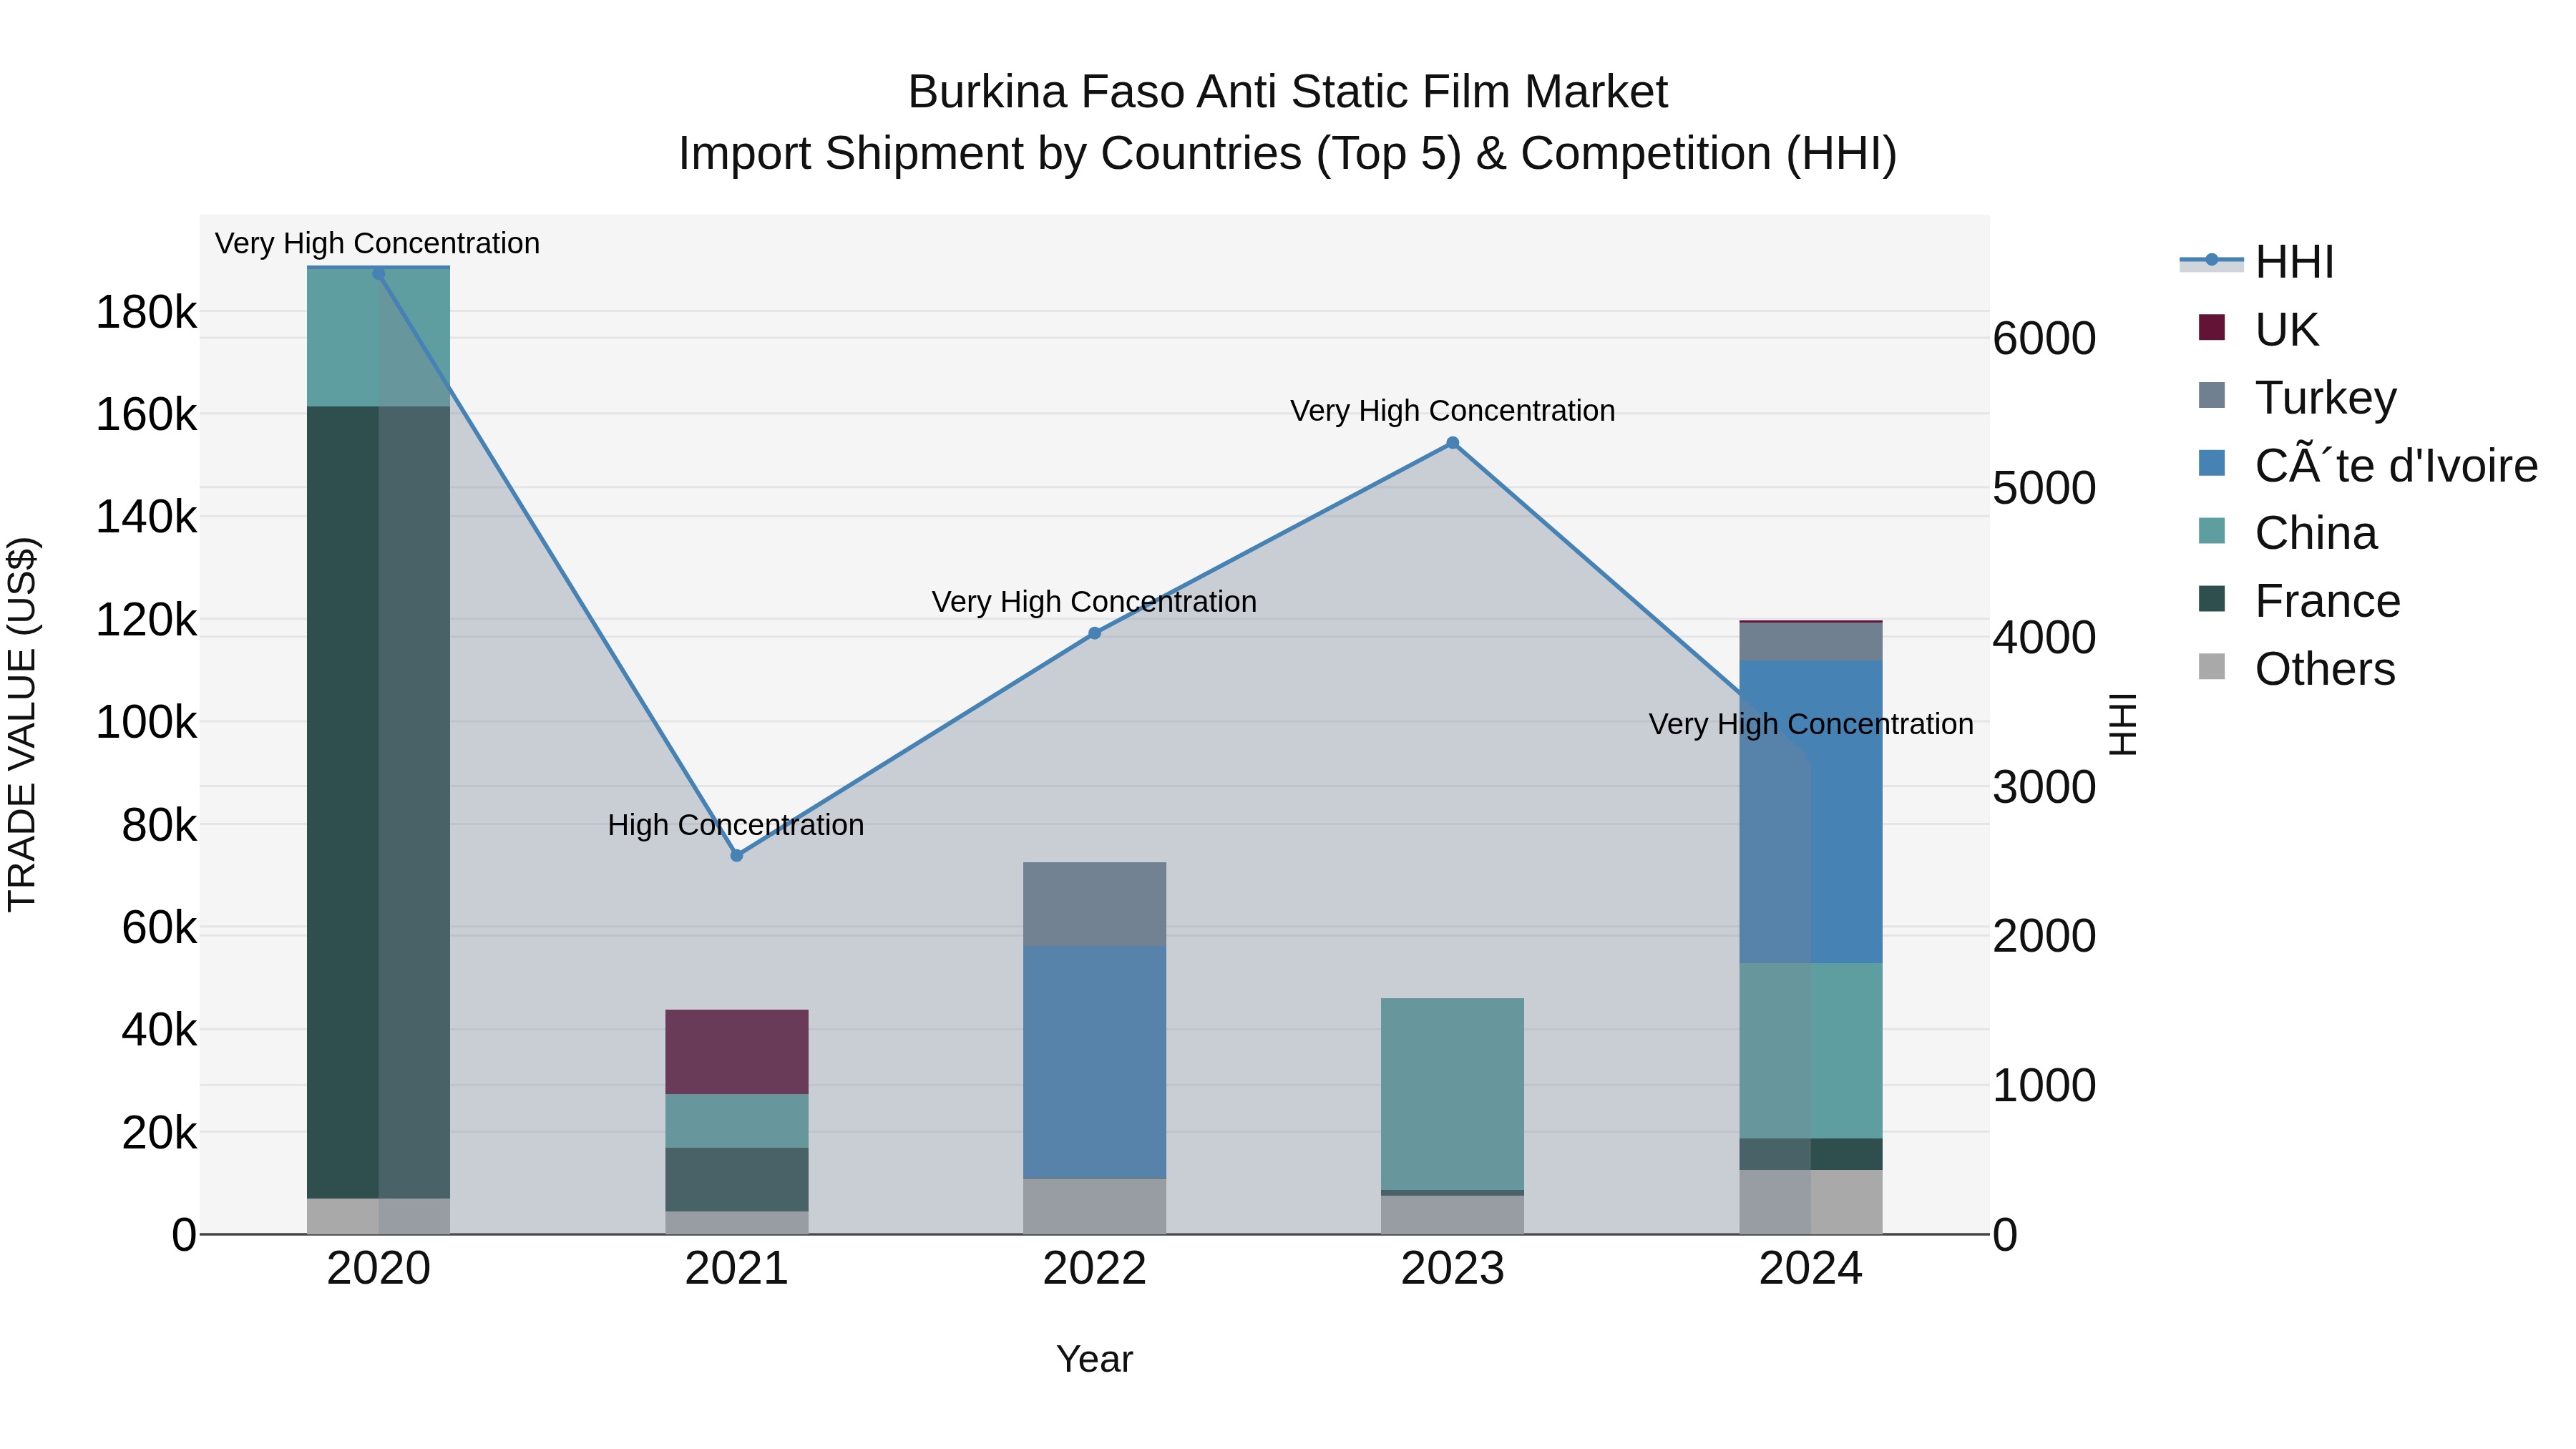Click the 6000 right axis tick label
2576x1449 pixels.
[2044, 338]
